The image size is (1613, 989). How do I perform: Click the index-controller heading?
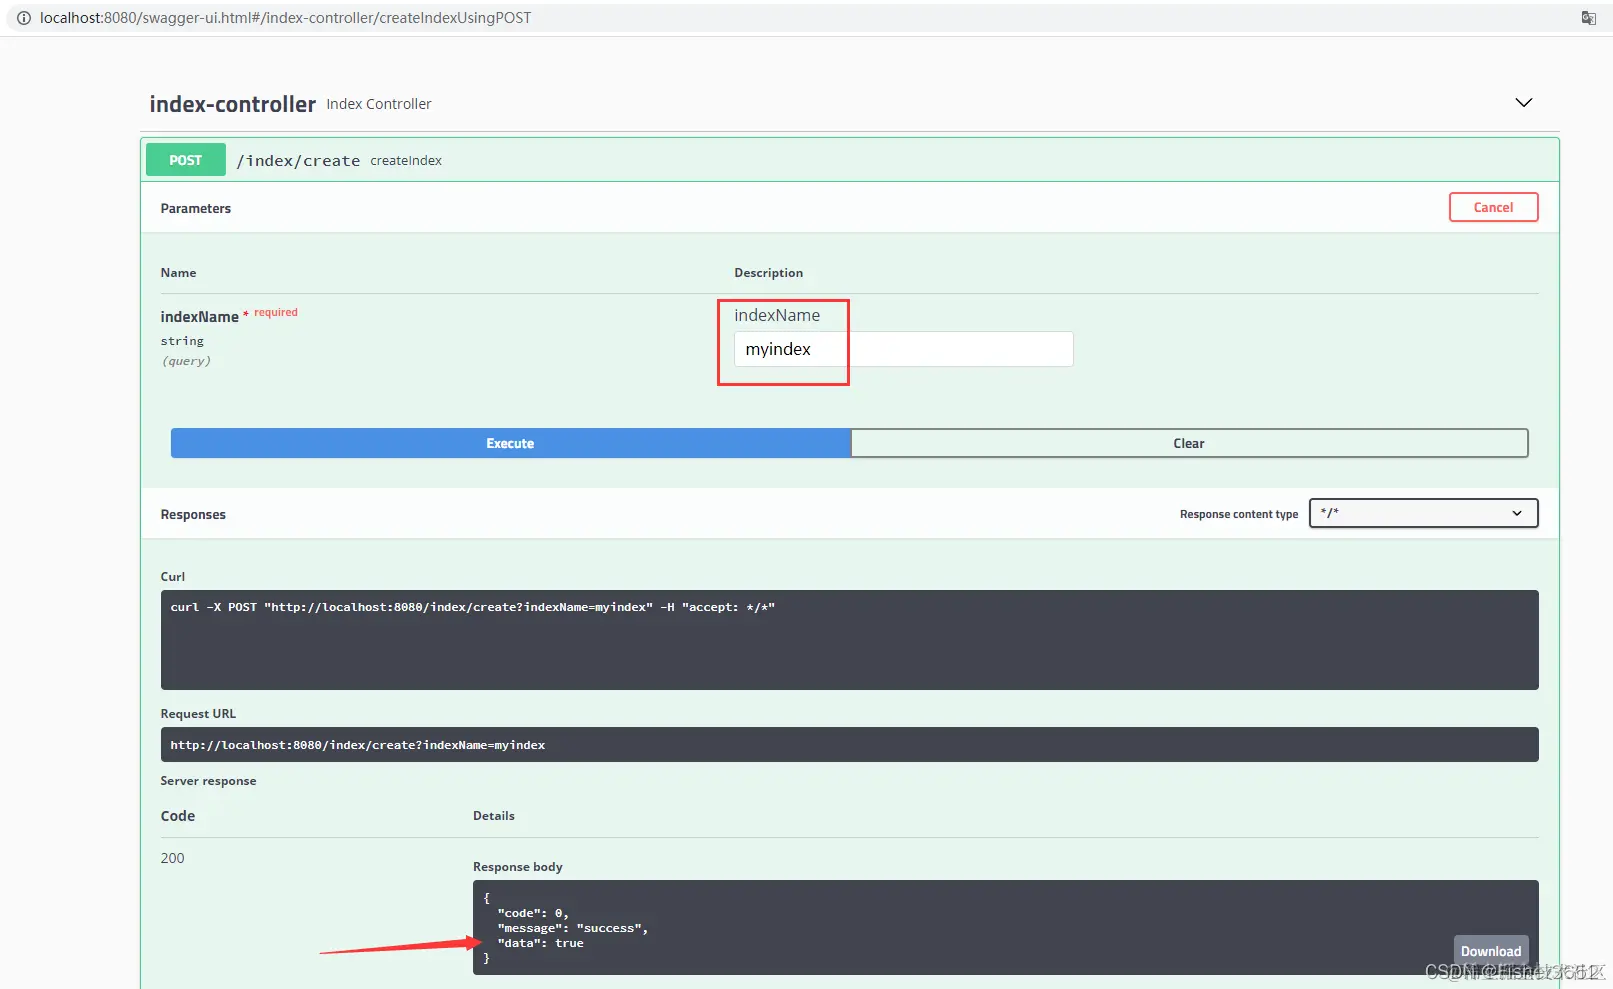pyautogui.click(x=232, y=104)
